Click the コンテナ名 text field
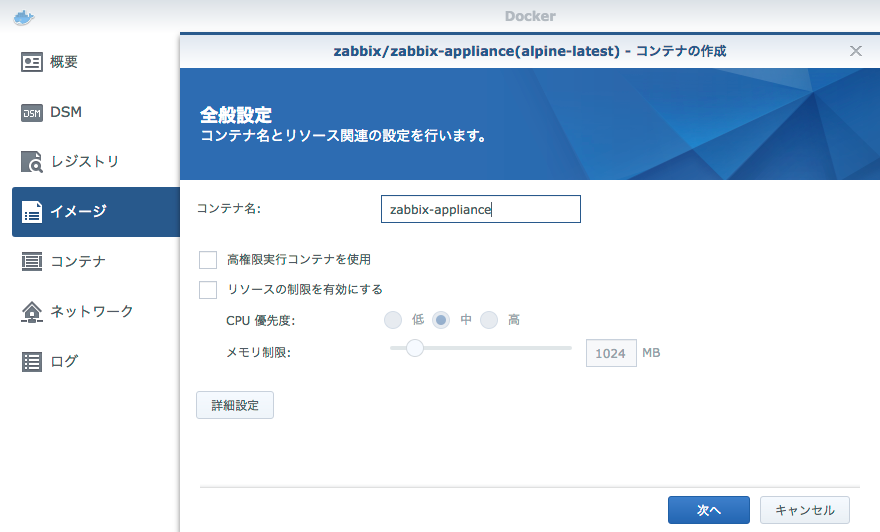Viewport: 880px width, 532px height. coord(481,209)
